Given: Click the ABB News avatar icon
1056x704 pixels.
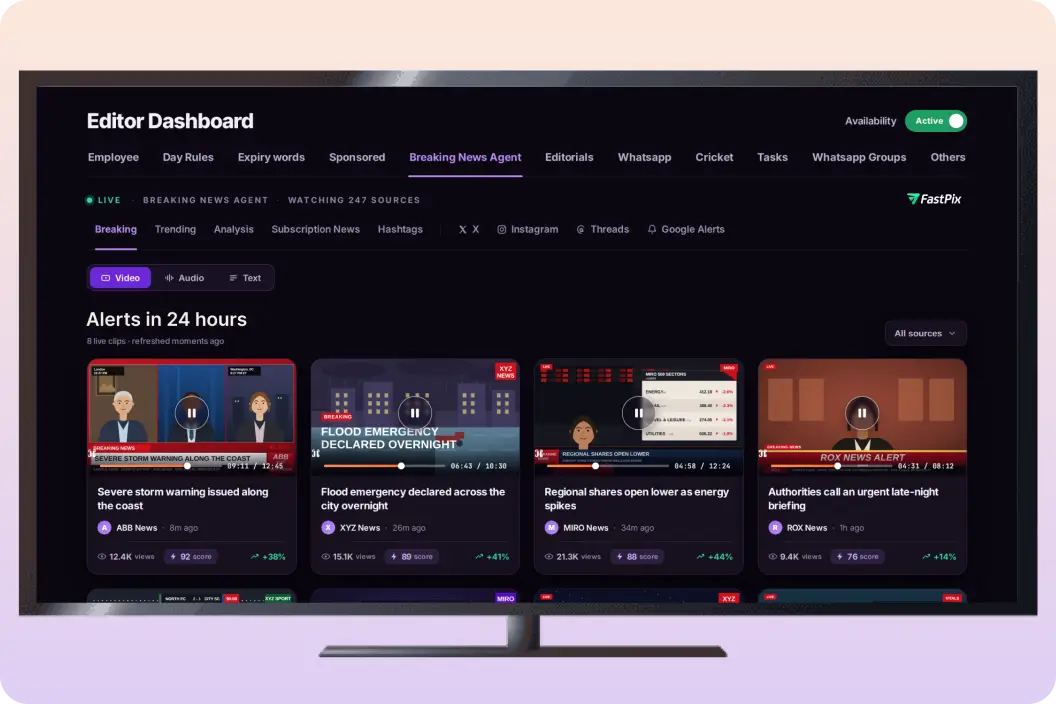Looking at the screenshot, I should (x=104, y=527).
